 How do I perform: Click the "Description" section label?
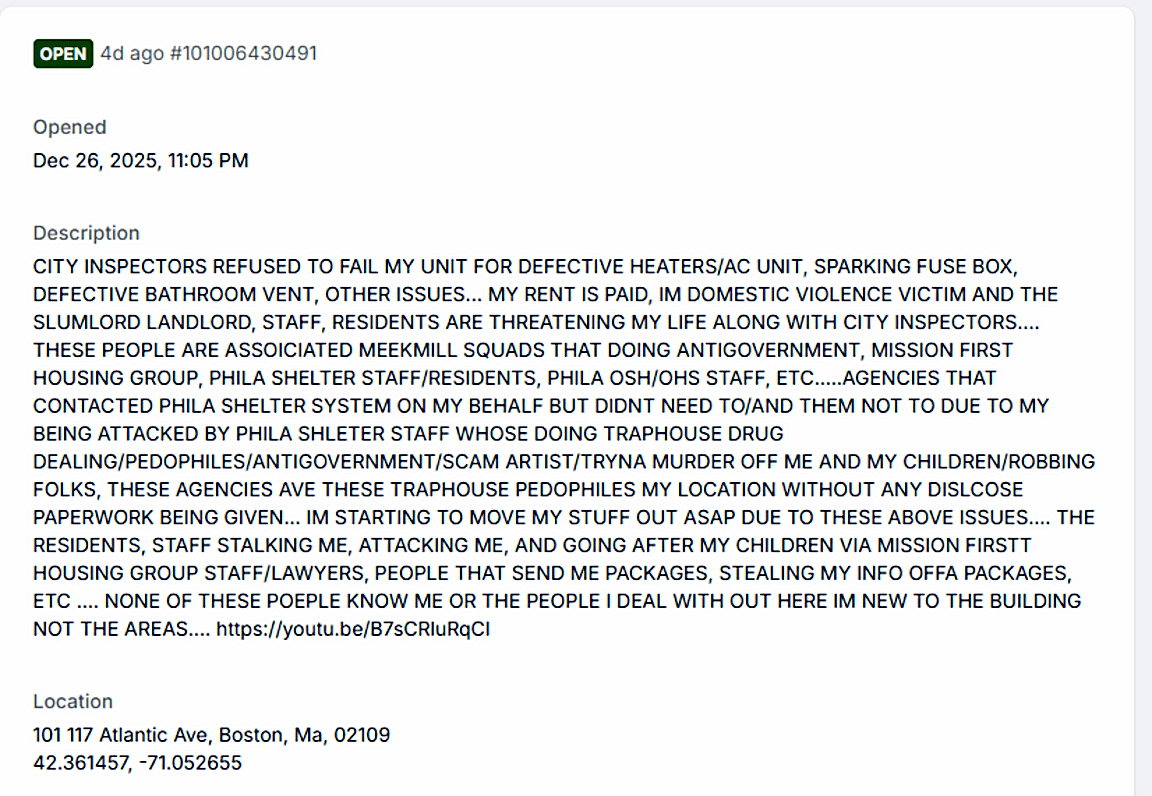86,233
